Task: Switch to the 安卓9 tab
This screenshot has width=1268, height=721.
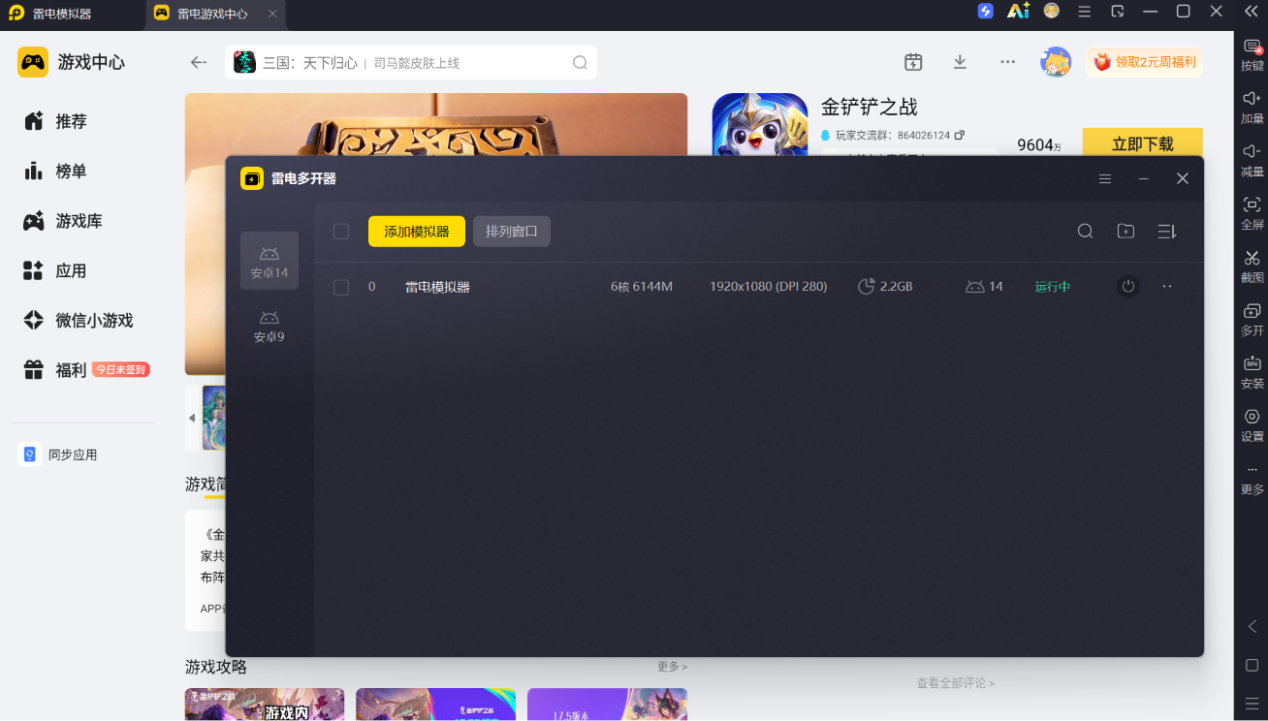Action: (269, 326)
